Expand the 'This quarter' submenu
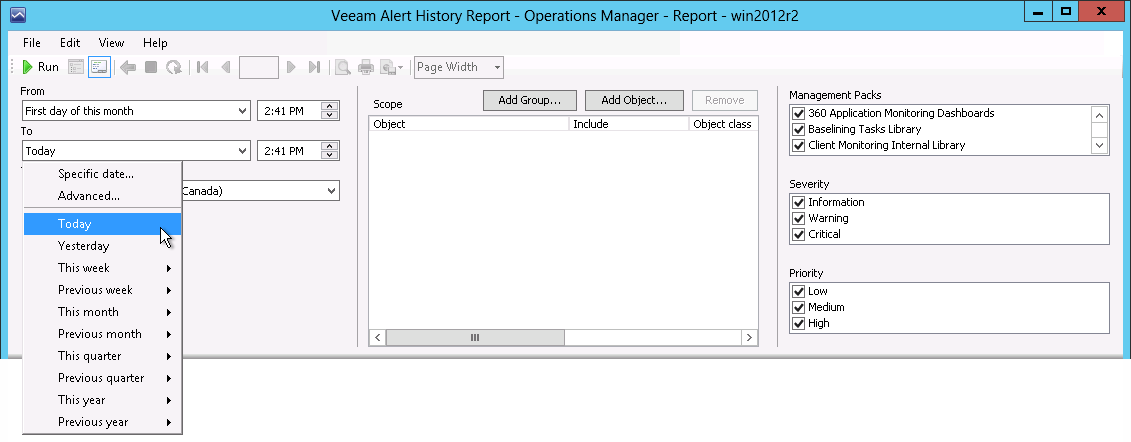 point(102,355)
